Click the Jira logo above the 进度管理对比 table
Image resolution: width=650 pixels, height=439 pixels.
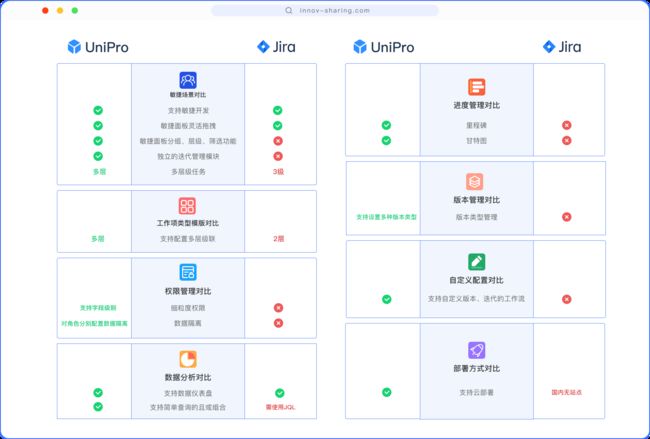[562, 47]
